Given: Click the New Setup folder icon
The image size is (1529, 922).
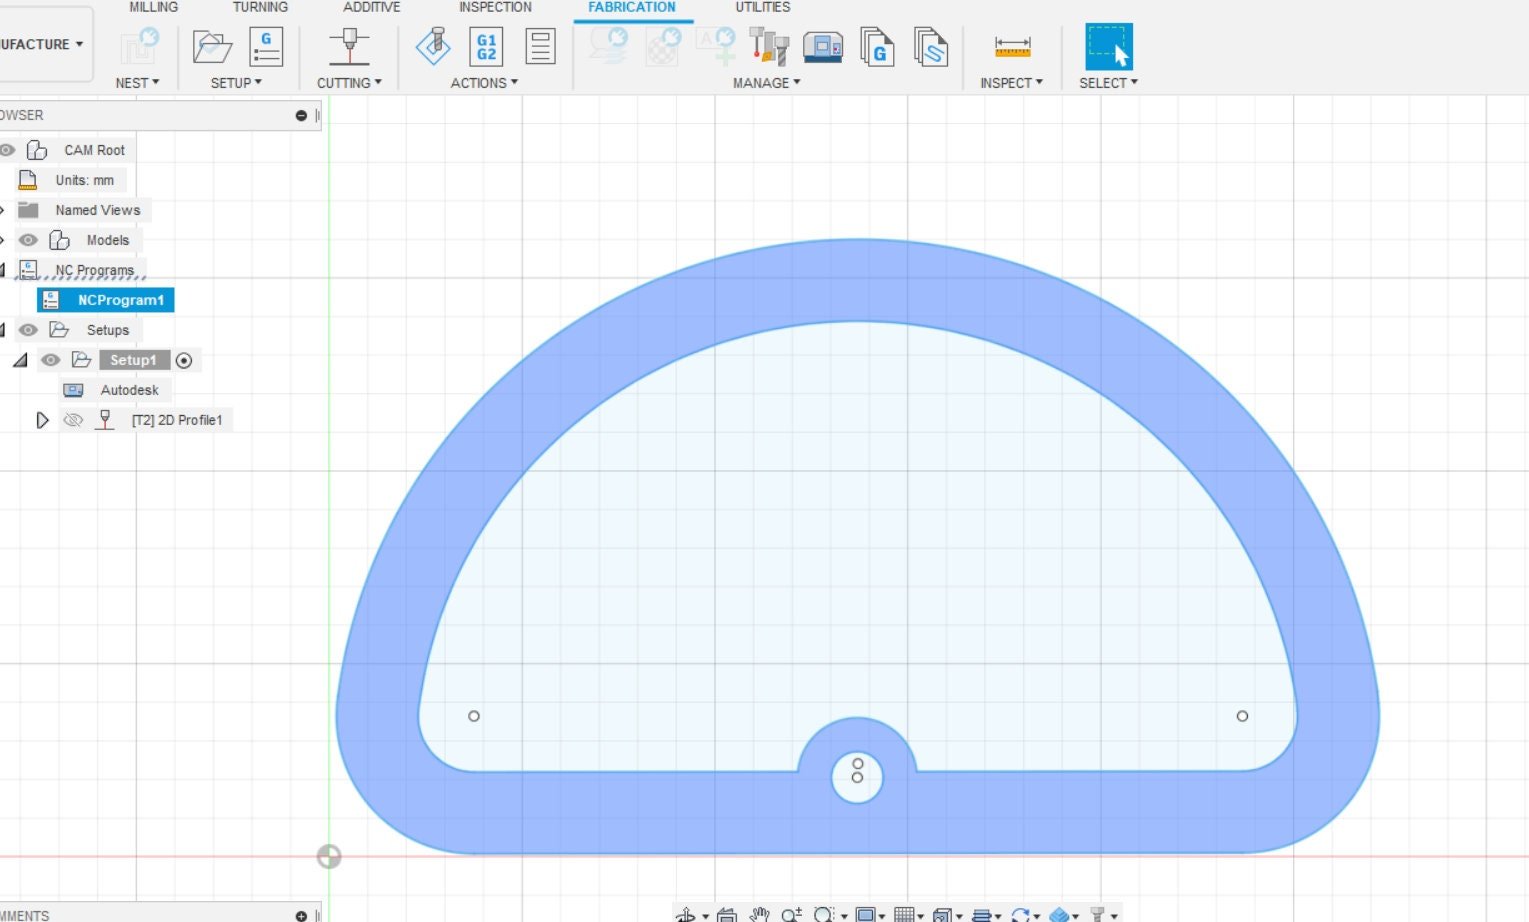Looking at the screenshot, I should pyautogui.click(x=212, y=47).
